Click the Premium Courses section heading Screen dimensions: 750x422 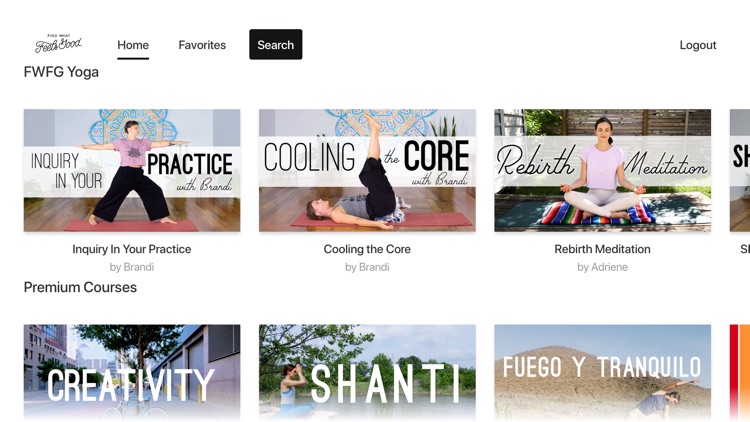(x=80, y=287)
